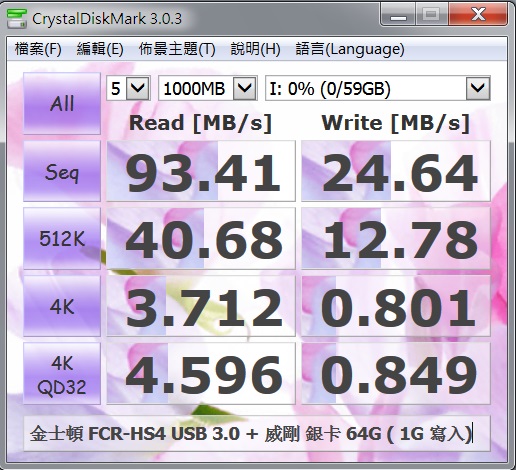This screenshot has height=470, width=516.
Task: Open the 編輯(E) menu
Action: 100,49
